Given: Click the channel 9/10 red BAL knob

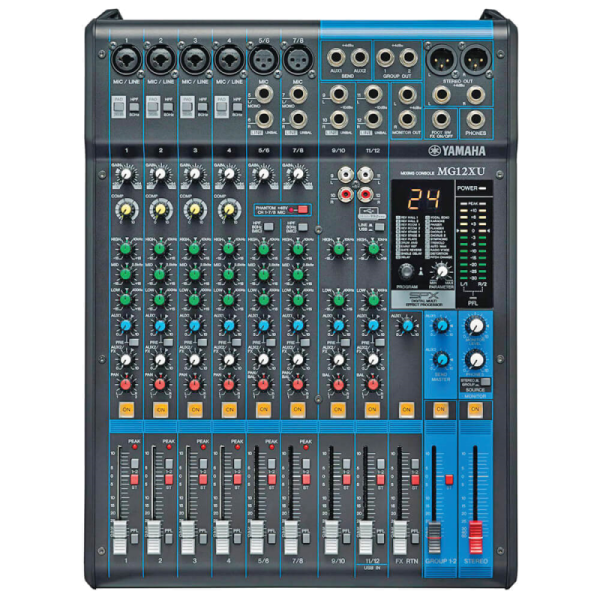Looking at the screenshot, I should coord(338,384).
